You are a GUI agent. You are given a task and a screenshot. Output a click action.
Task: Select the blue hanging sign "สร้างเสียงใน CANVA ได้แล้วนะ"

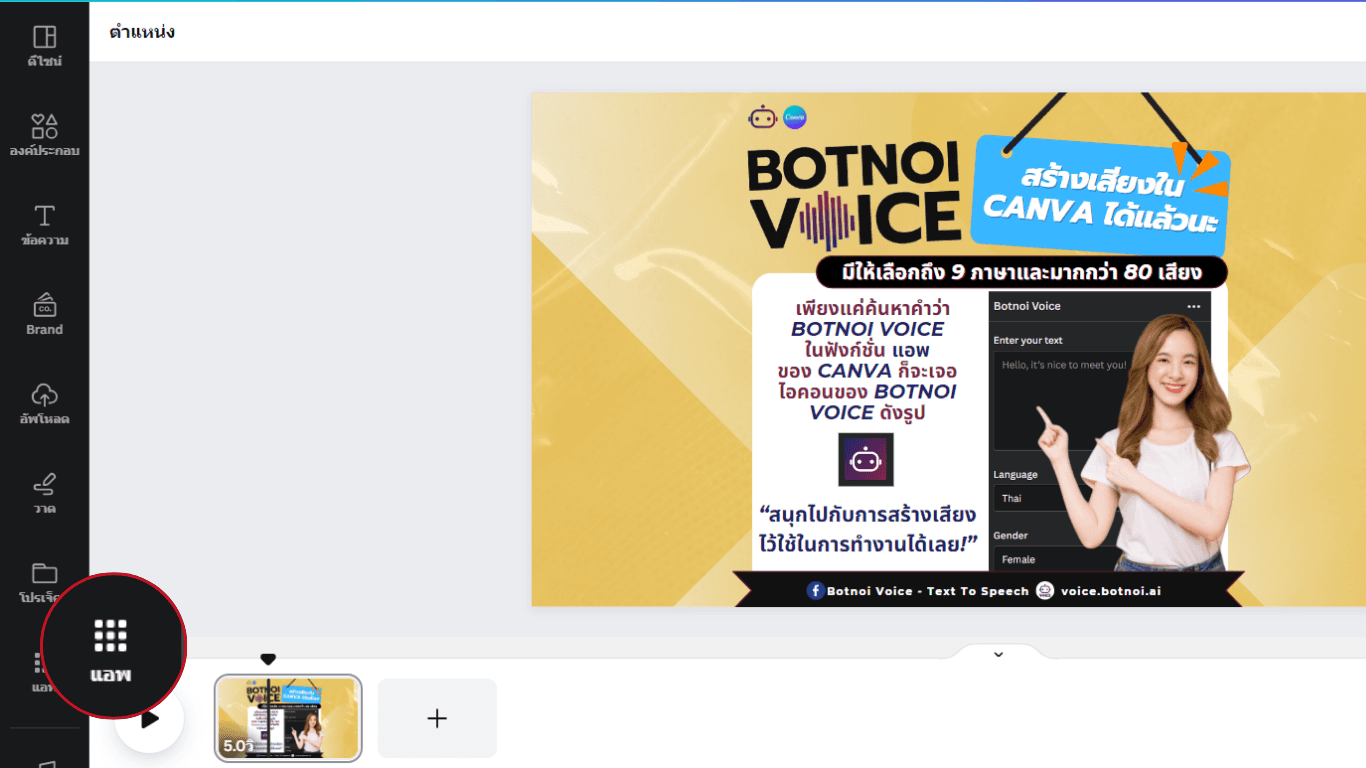click(x=1100, y=198)
